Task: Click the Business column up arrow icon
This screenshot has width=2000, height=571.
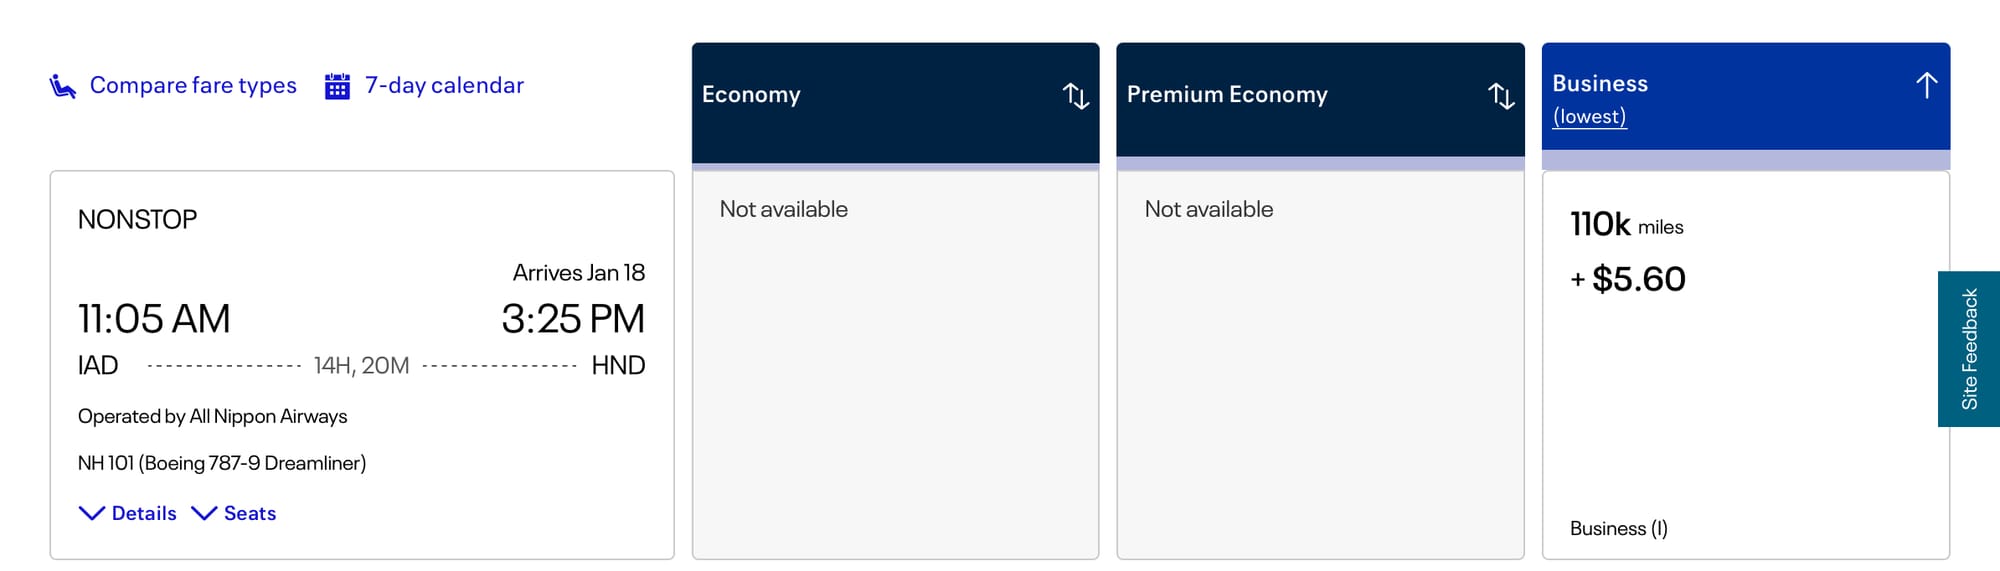Action: click(x=1926, y=85)
